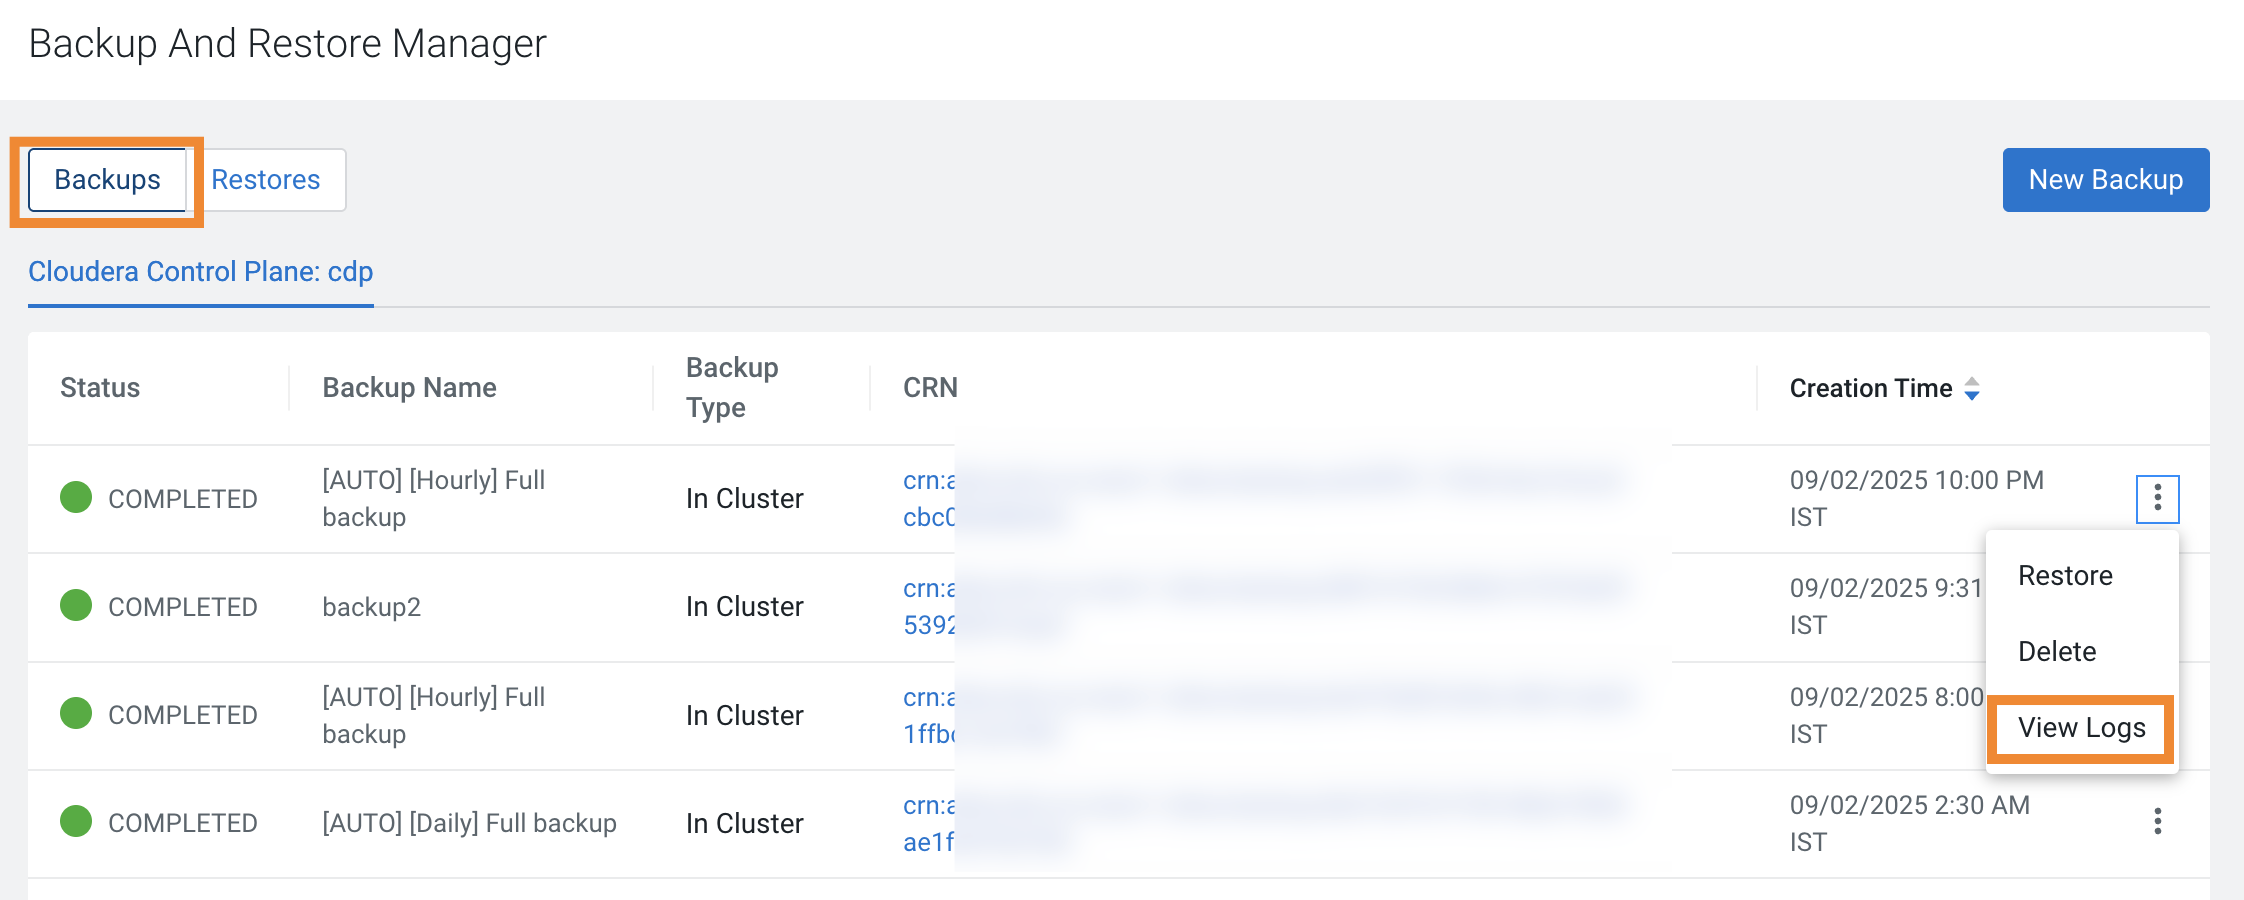Click the status indicator on the Daily Full backup
2244x900 pixels.
(75, 822)
